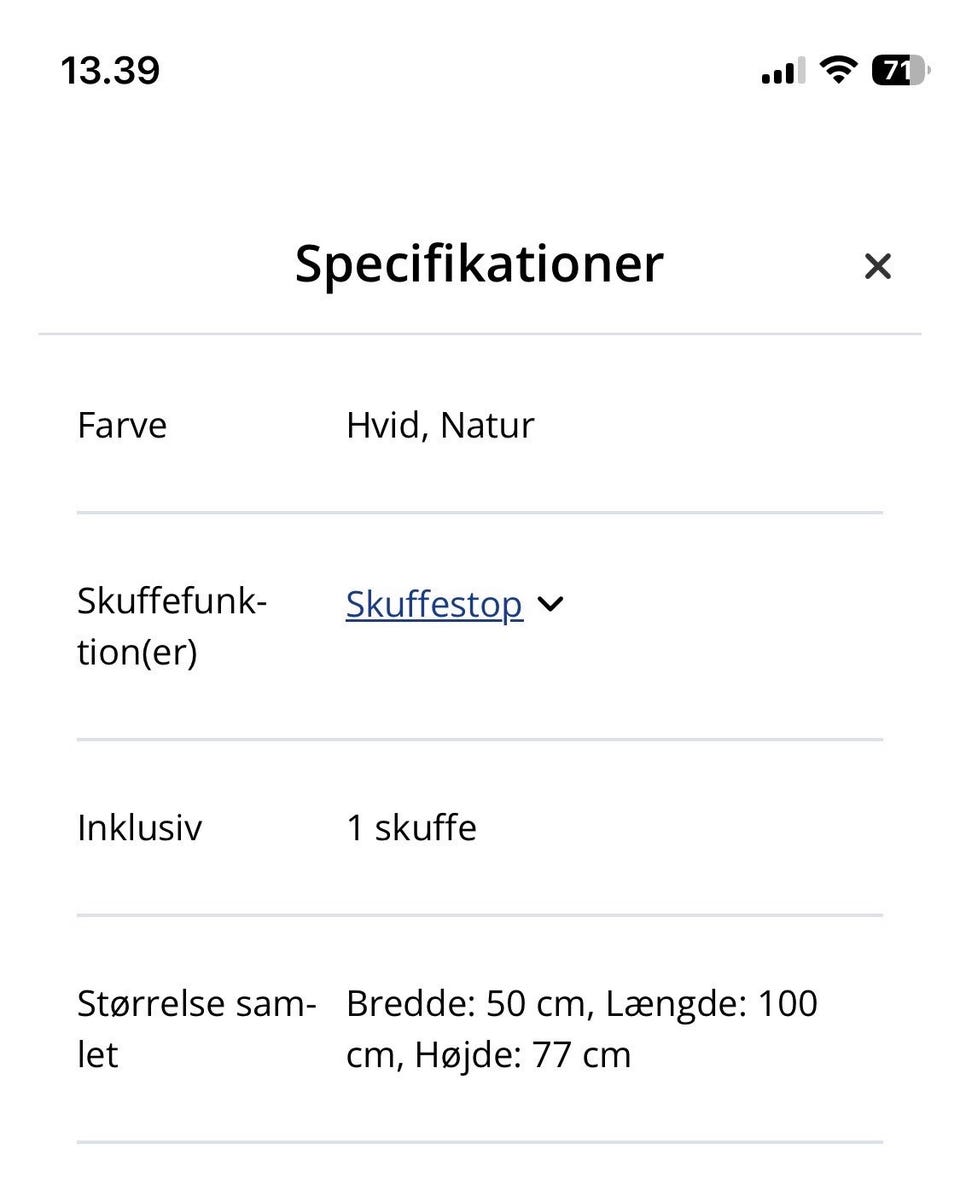This screenshot has width=960, height=1190.
Task: Select the 1 skuffe value text
Action: click(411, 828)
